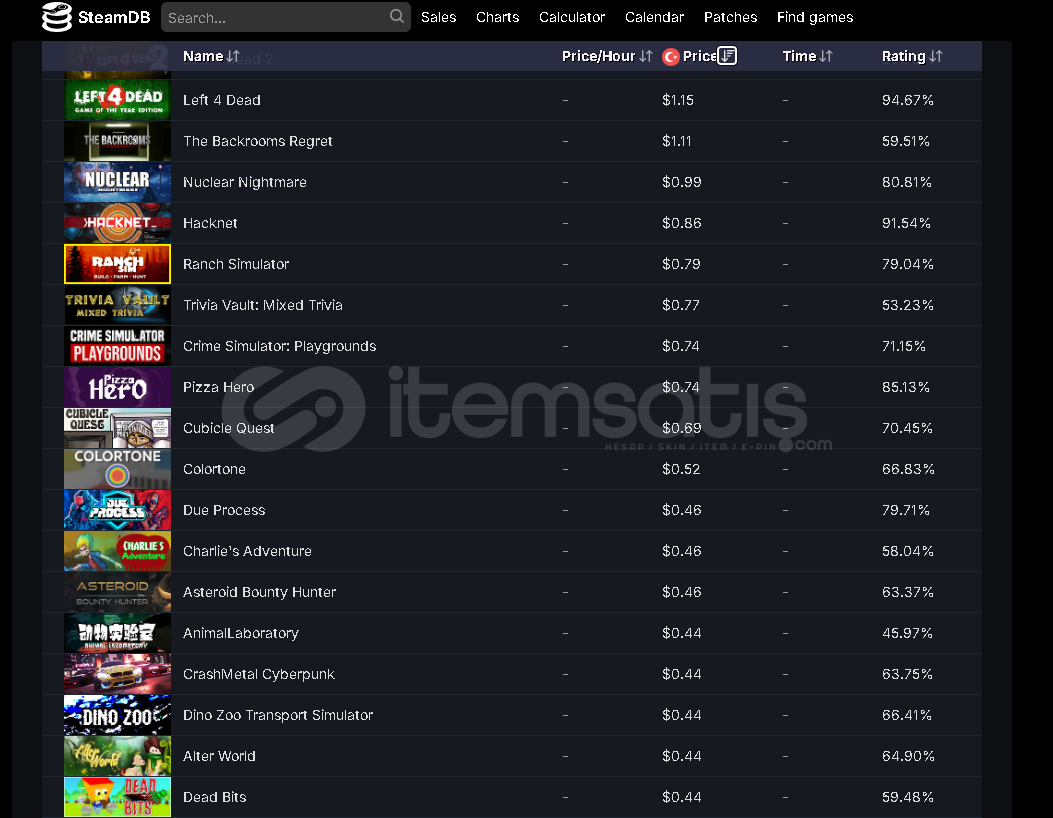Open the Dead Bits game link
1053x818 pixels.
click(215, 797)
